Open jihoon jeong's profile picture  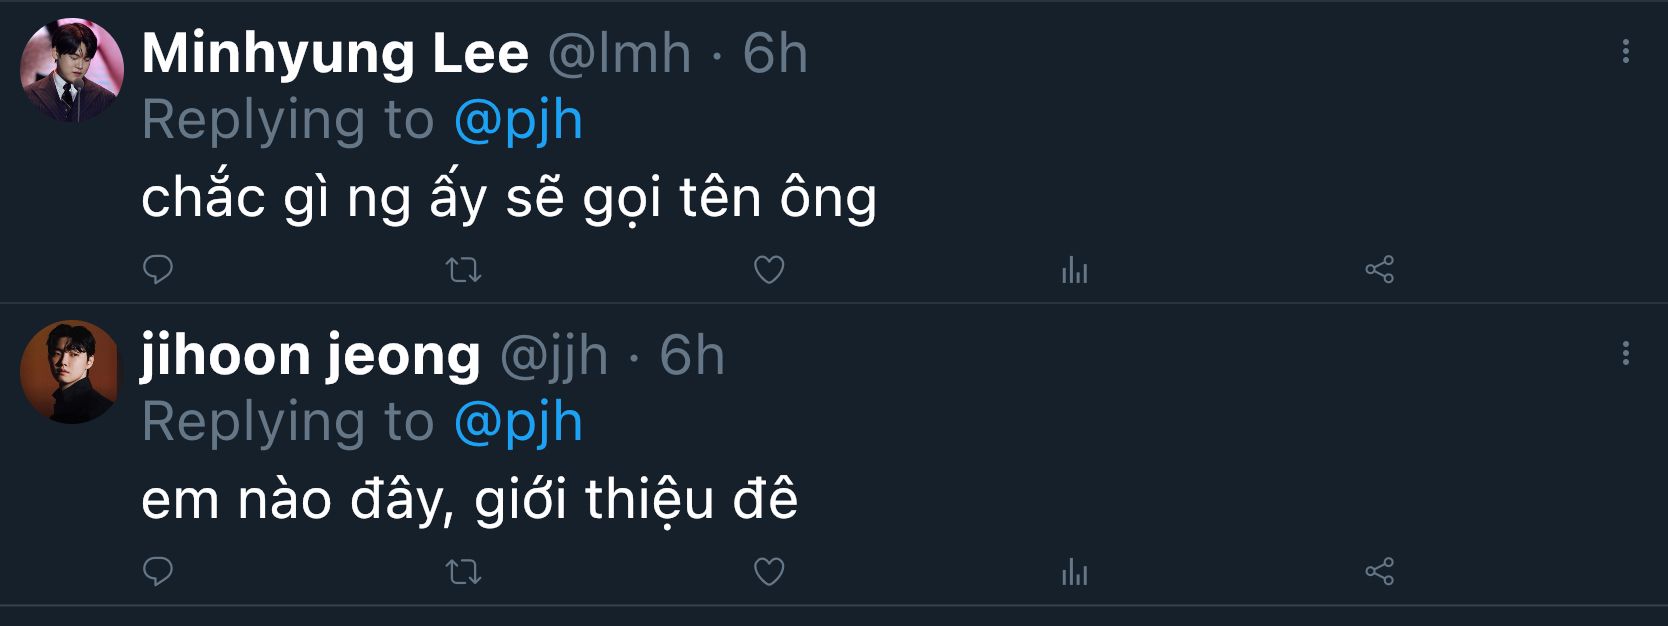pyautogui.click(x=70, y=372)
